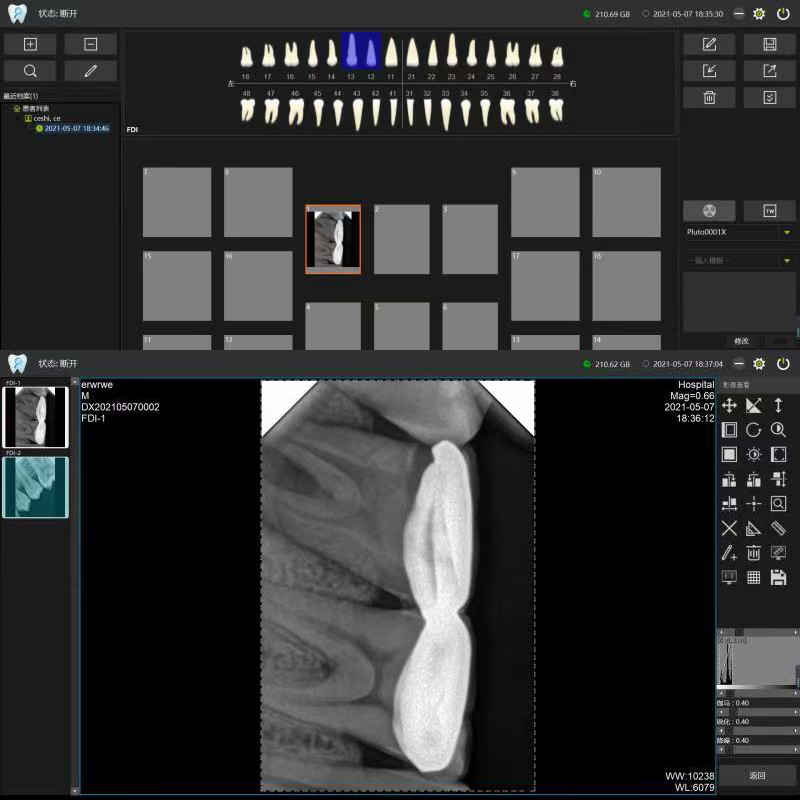Click the pan/move image tool
The image size is (800, 800).
(729, 405)
